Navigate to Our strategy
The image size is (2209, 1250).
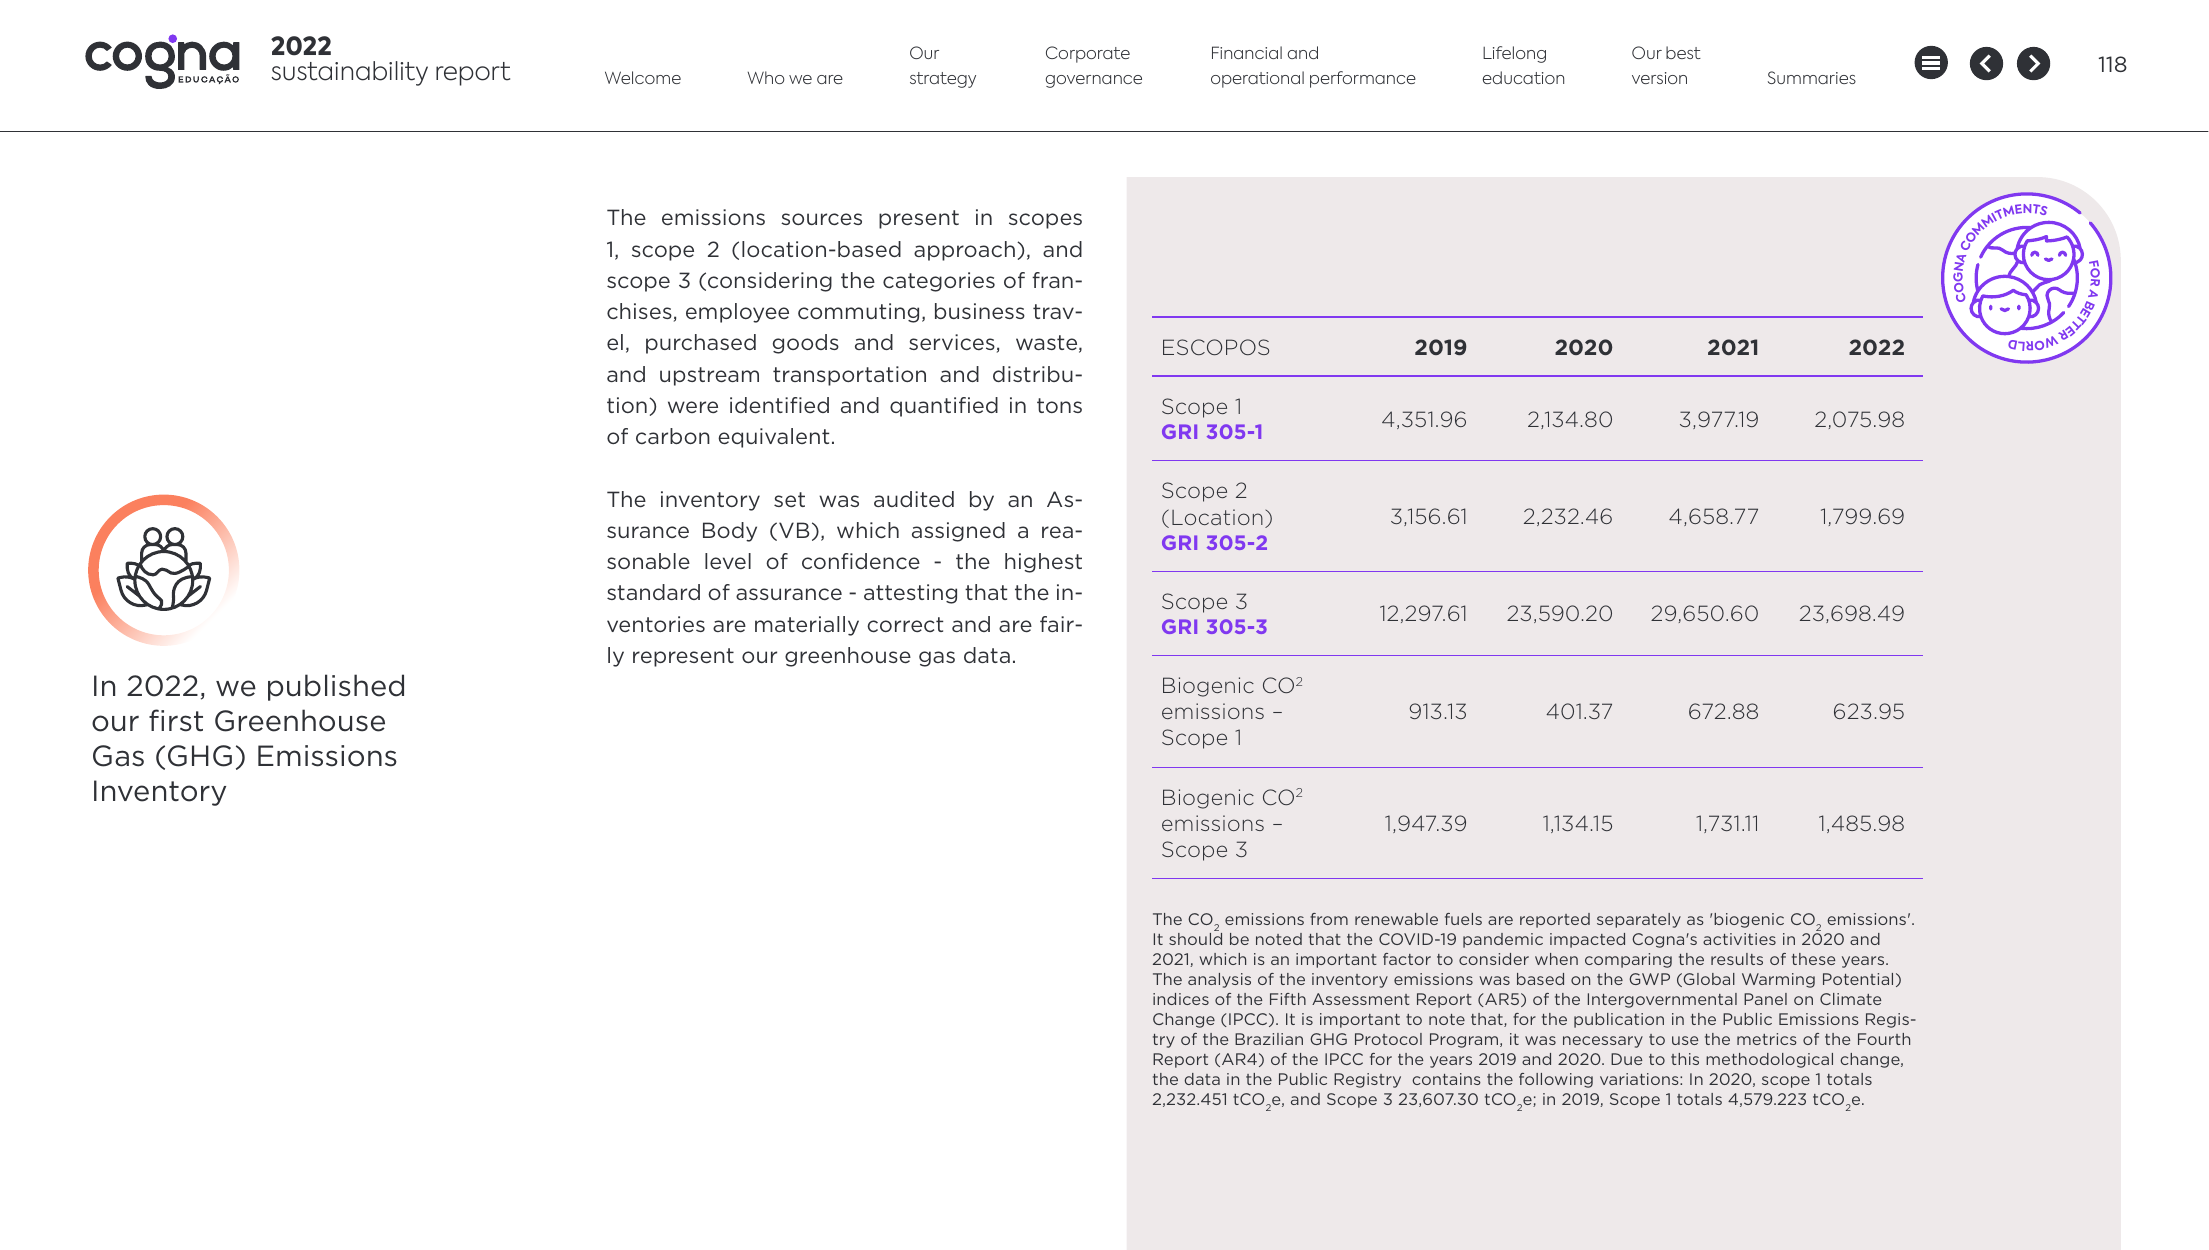coord(942,65)
